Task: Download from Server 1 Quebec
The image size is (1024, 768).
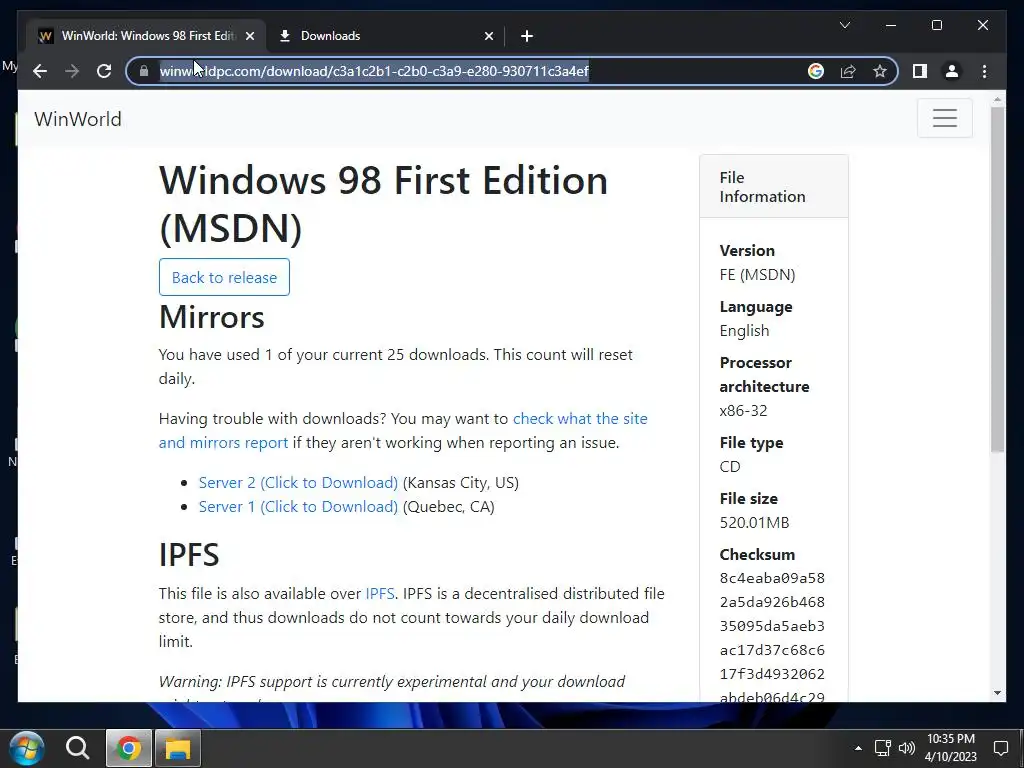Action: click(298, 507)
